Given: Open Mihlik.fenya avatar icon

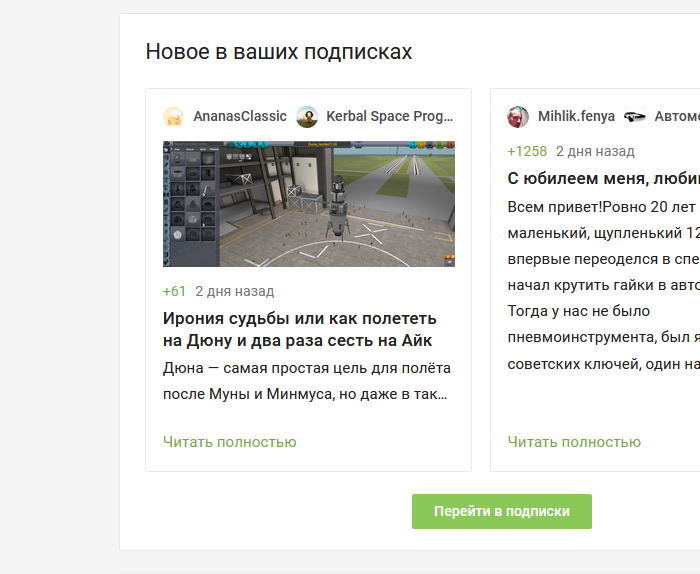Looking at the screenshot, I should (518, 117).
